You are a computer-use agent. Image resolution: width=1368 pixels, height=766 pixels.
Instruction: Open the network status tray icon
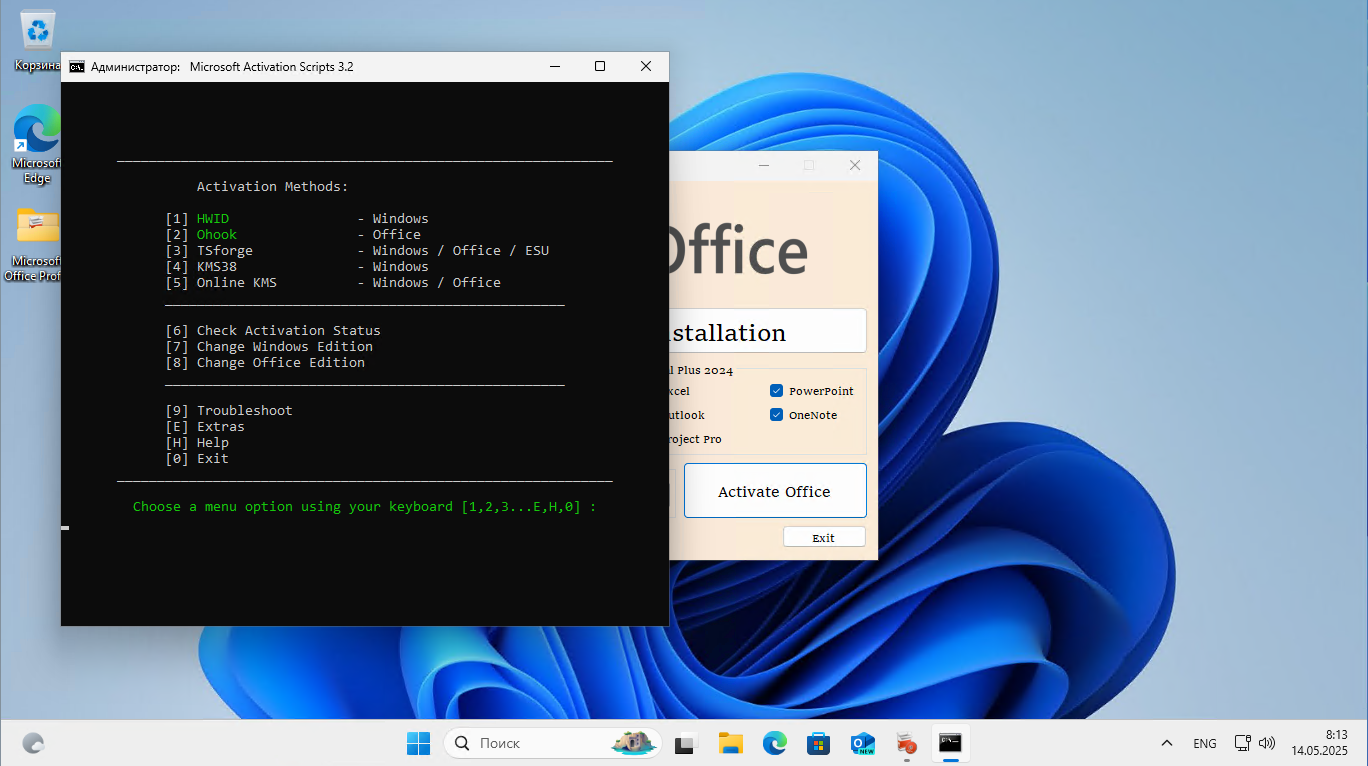point(1243,743)
